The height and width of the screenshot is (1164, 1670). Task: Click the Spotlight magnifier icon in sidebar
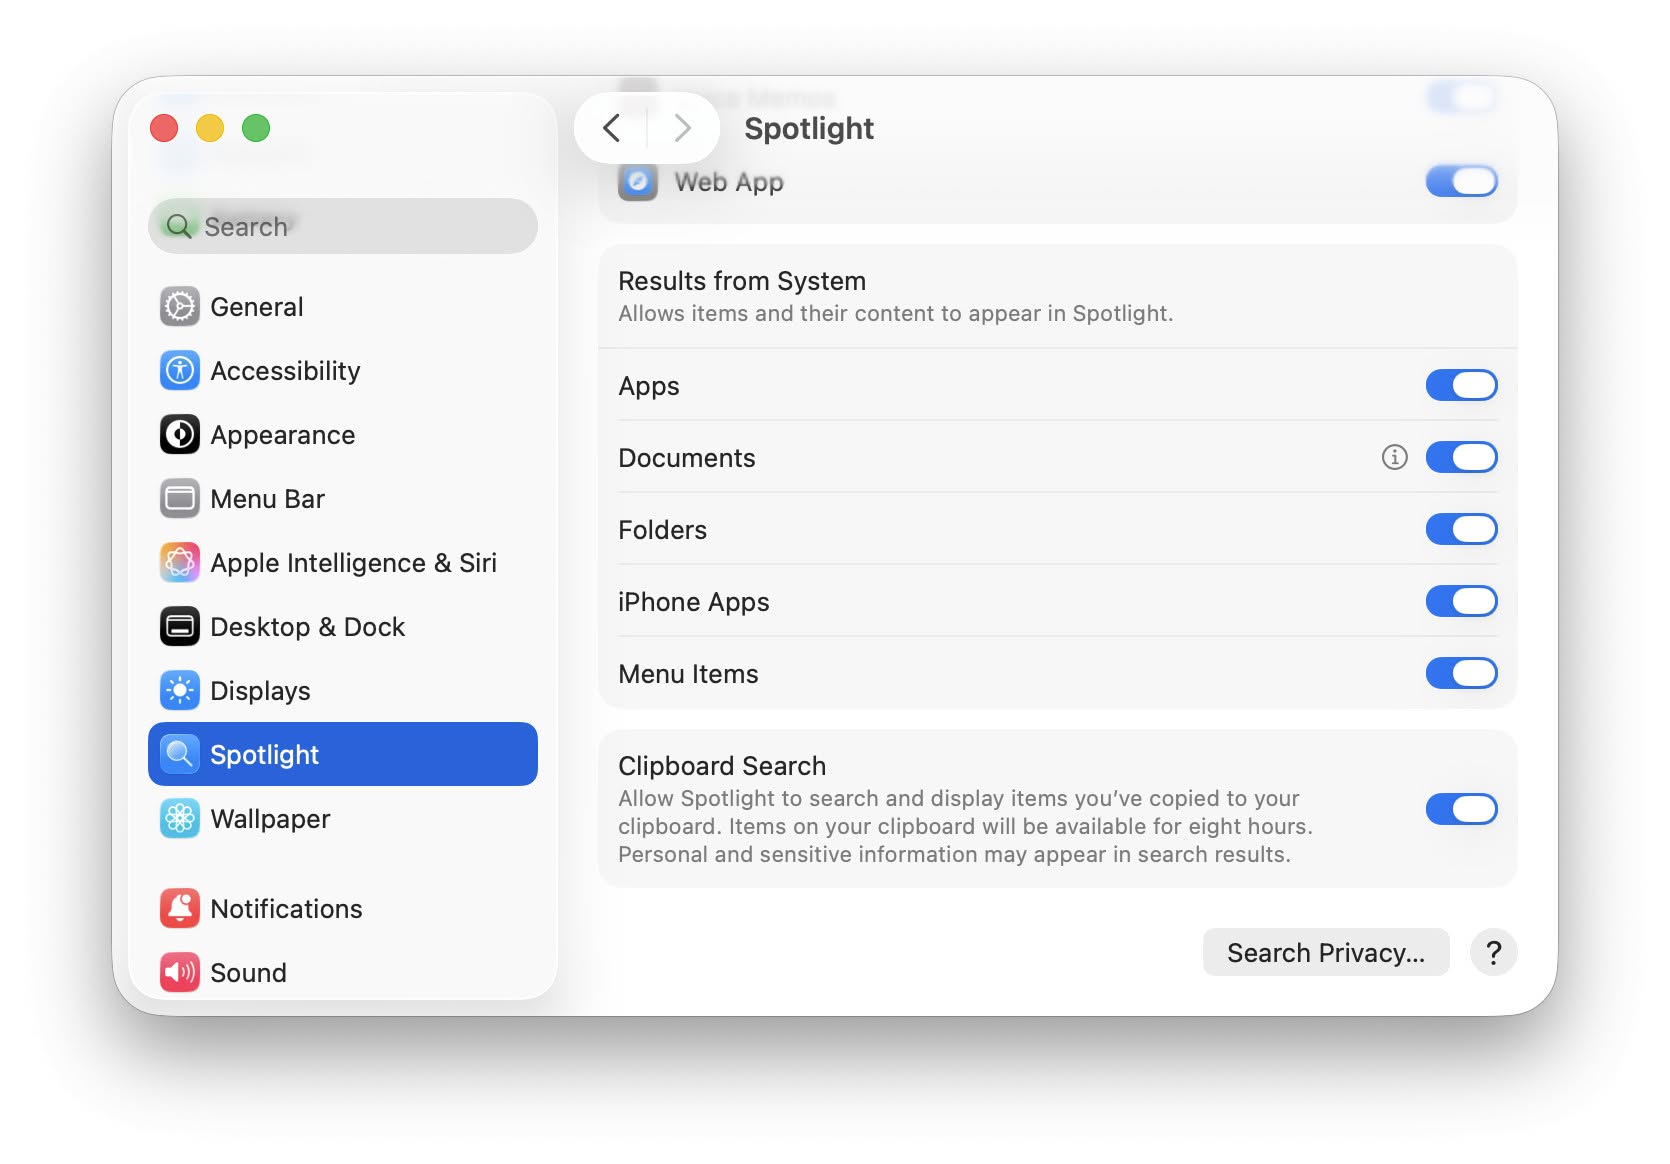click(180, 754)
